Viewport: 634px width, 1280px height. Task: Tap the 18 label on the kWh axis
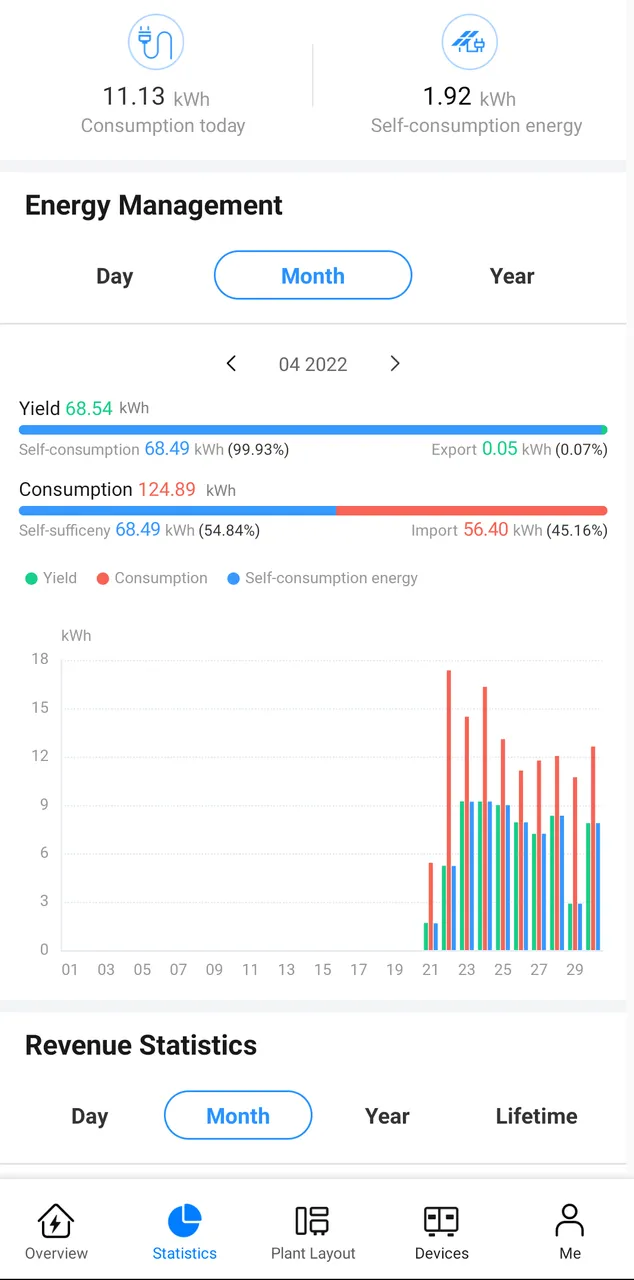click(x=40, y=659)
